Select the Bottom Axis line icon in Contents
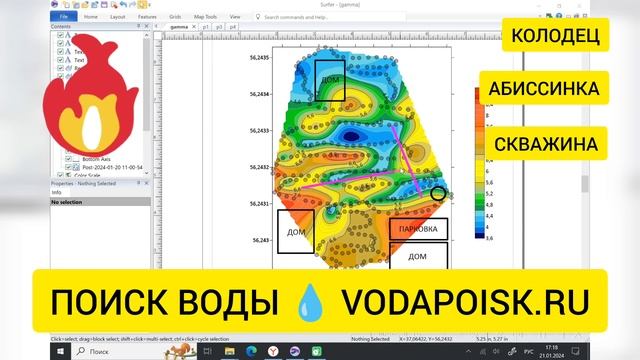Image resolution: width=640 pixels, height=360 pixels. pos(76,159)
